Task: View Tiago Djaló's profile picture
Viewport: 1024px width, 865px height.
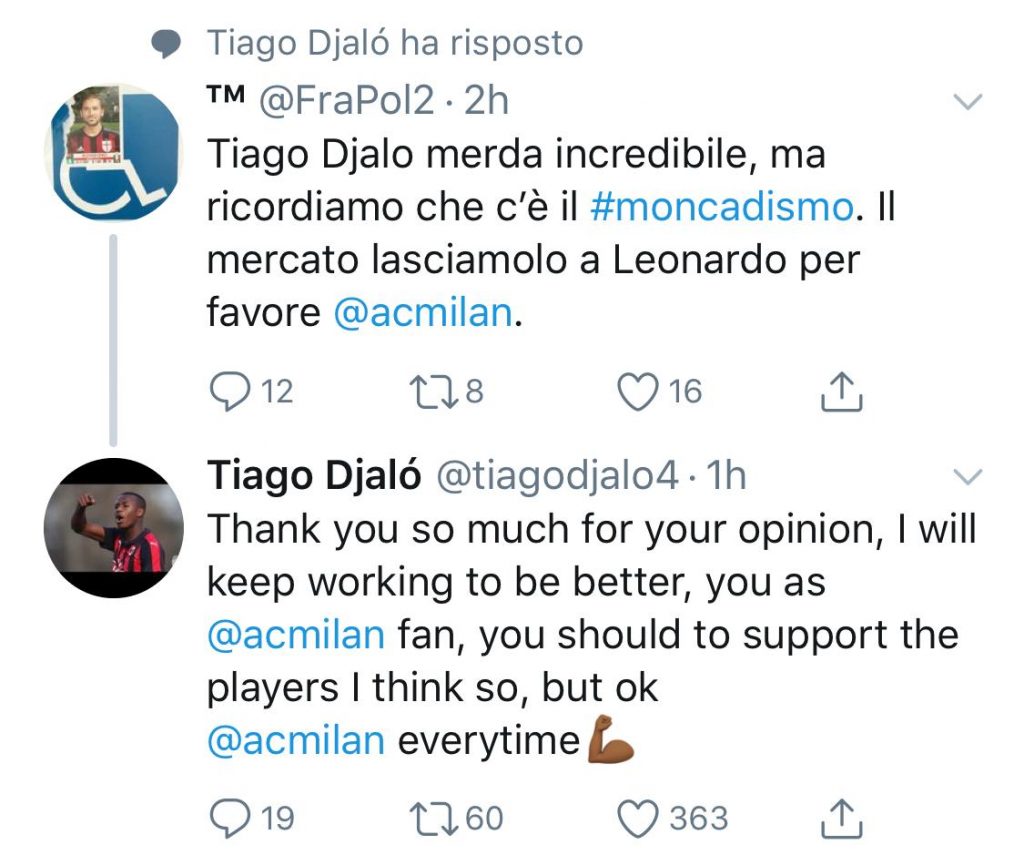Action: (x=115, y=529)
